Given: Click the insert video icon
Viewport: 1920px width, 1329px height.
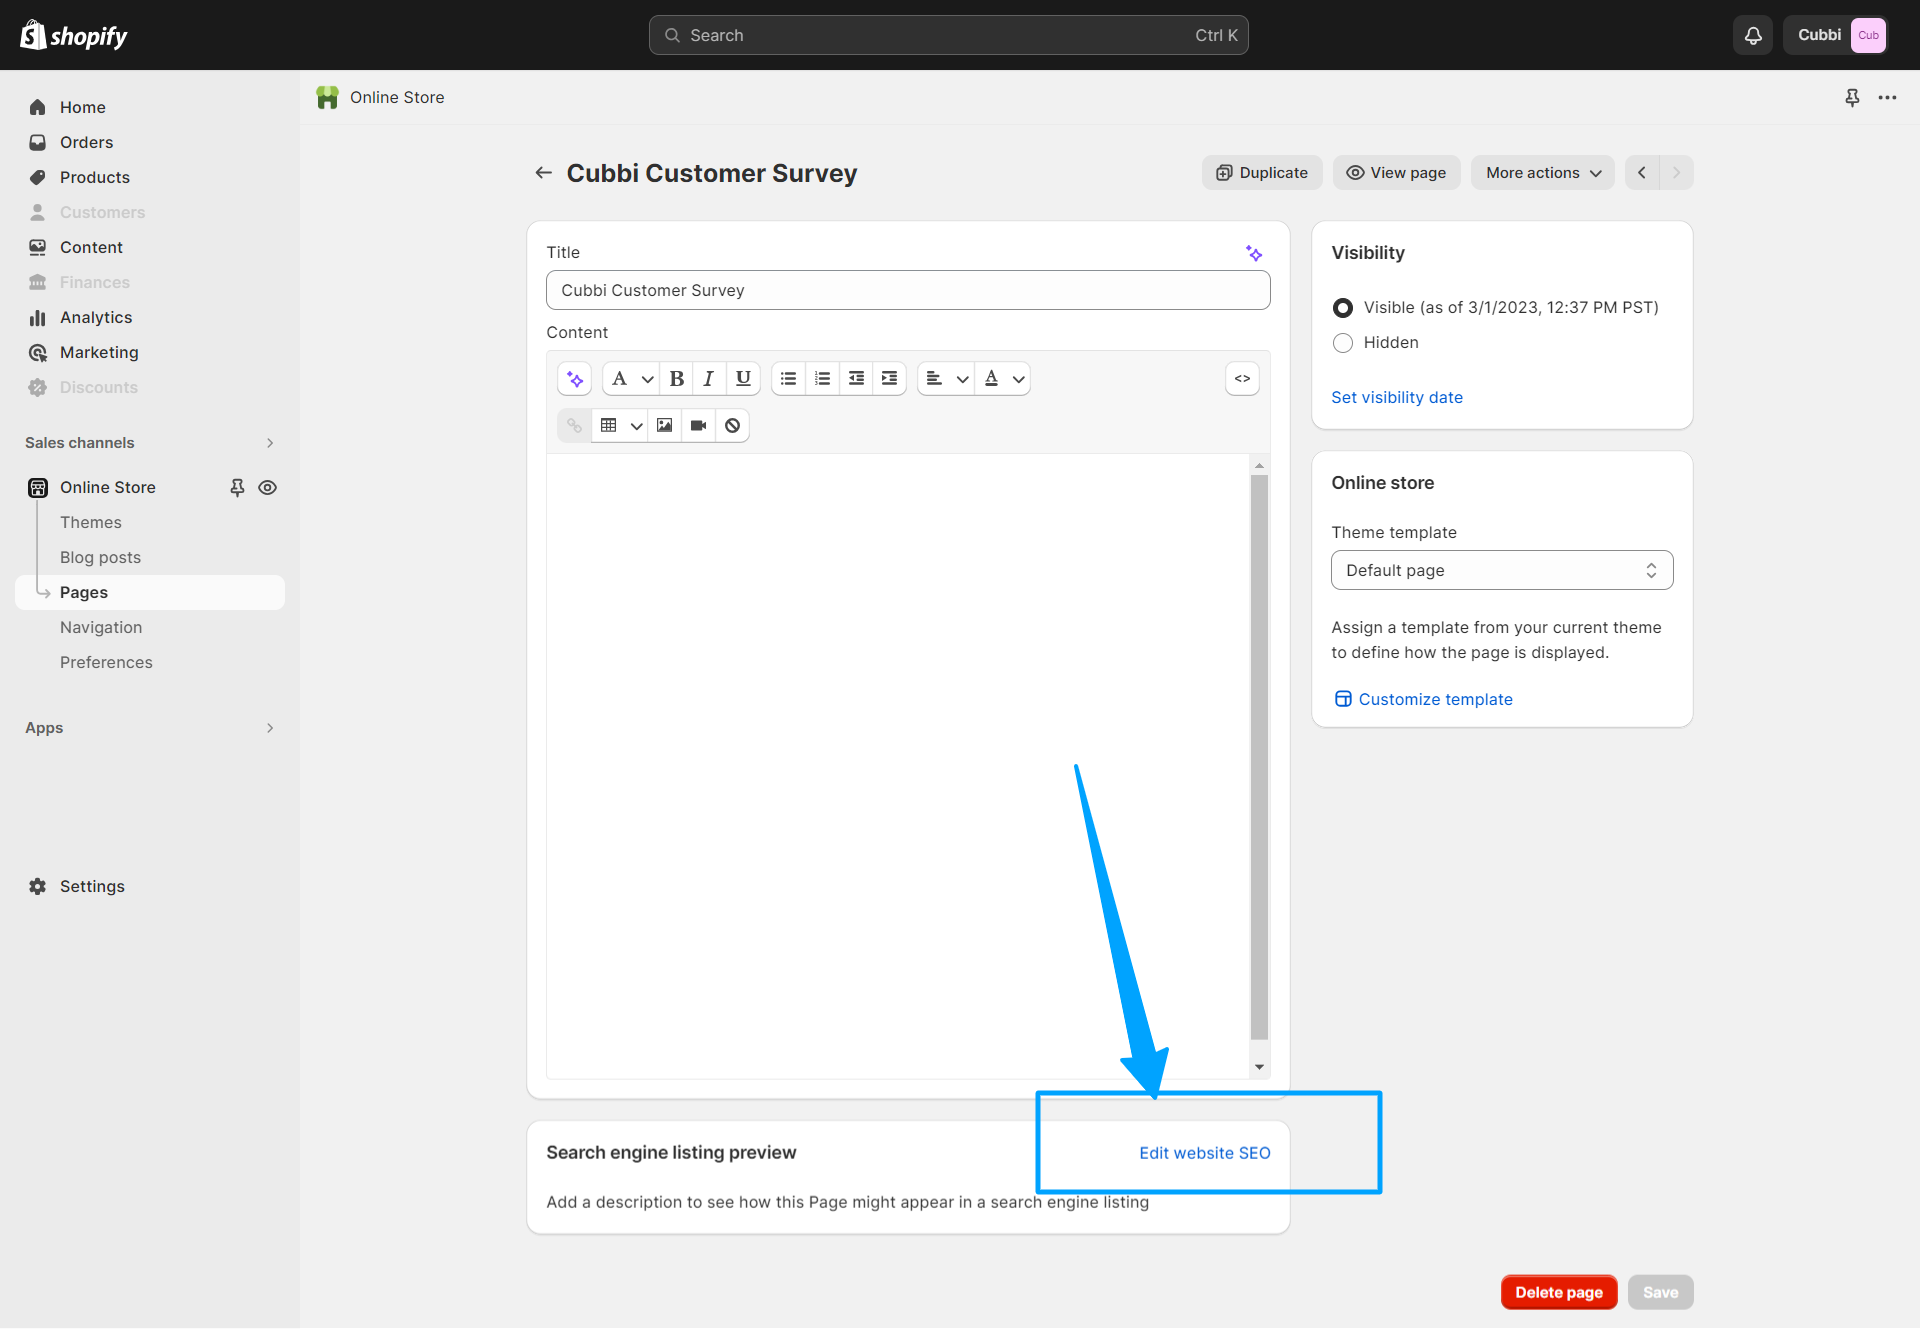Looking at the screenshot, I should pos(699,426).
